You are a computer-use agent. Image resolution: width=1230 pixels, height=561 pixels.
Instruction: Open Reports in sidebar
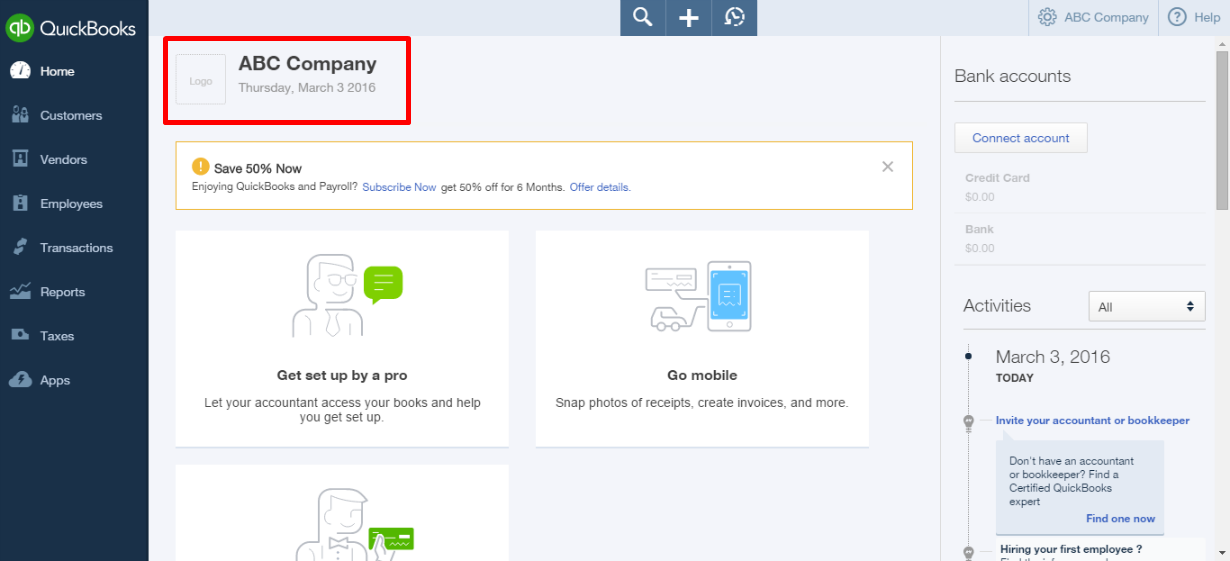[x=62, y=292]
